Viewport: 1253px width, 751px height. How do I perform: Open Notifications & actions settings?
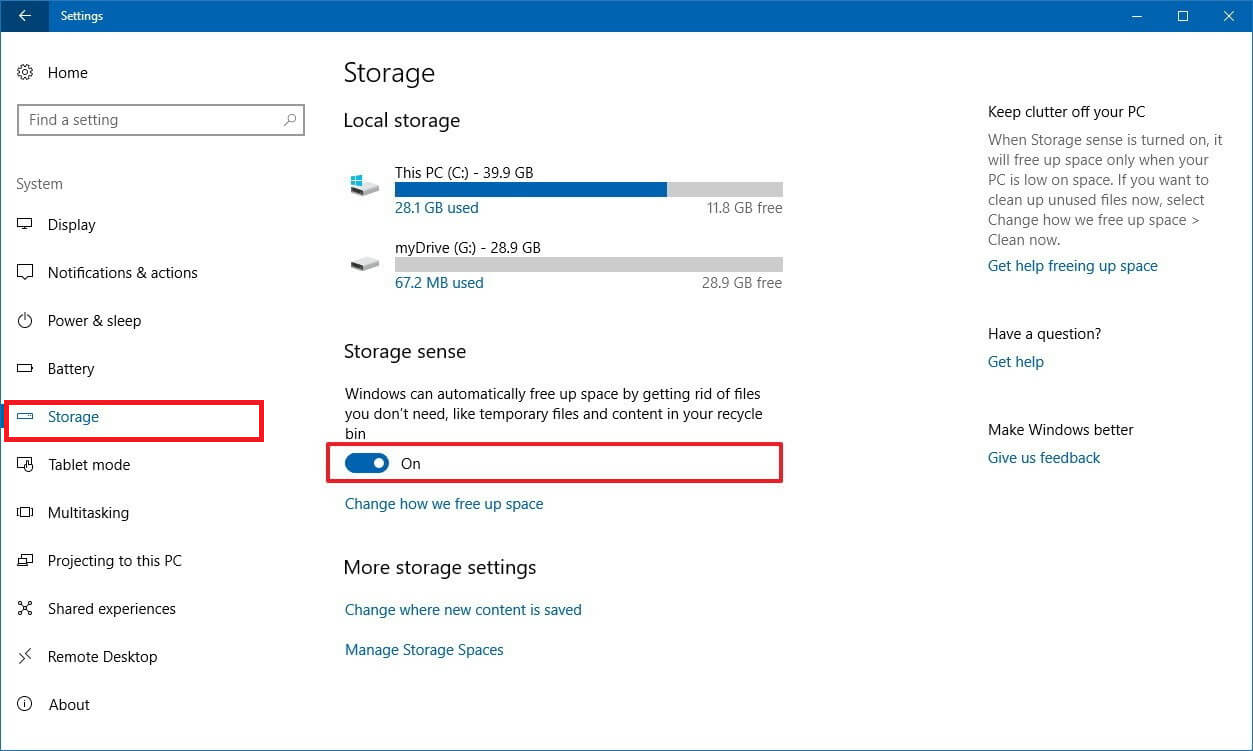point(122,273)
